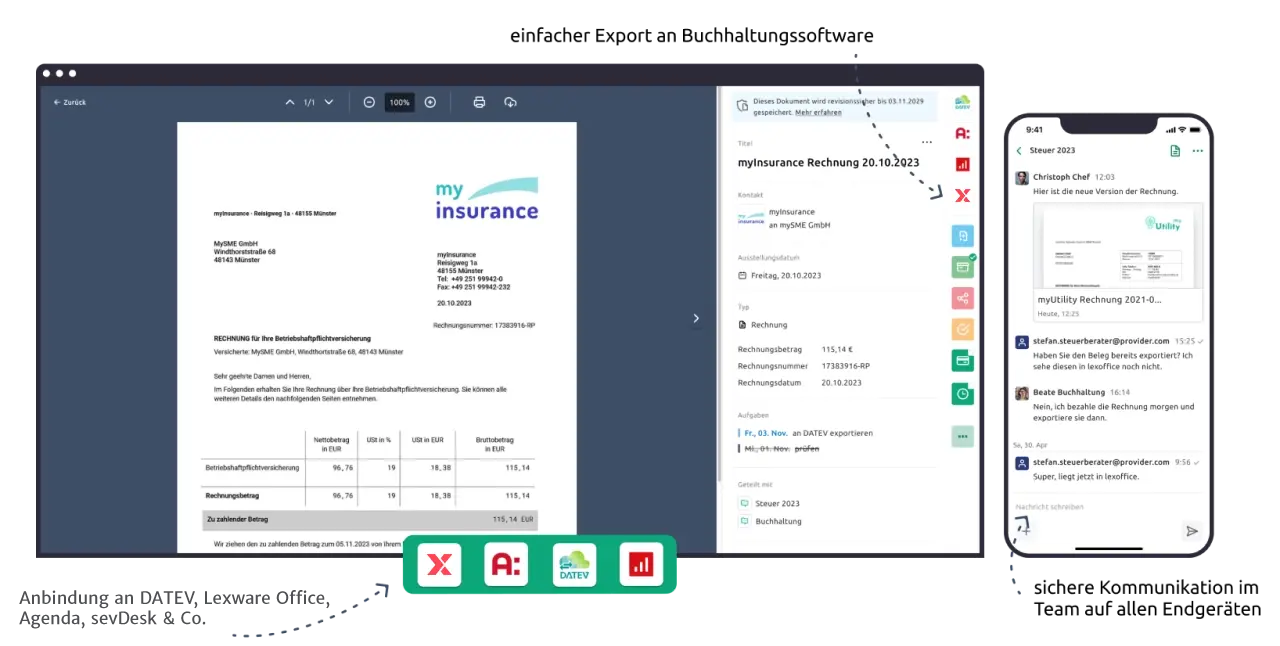
Task: Show more sidebar actions with dots icon
Action: [x=962, y=436]
